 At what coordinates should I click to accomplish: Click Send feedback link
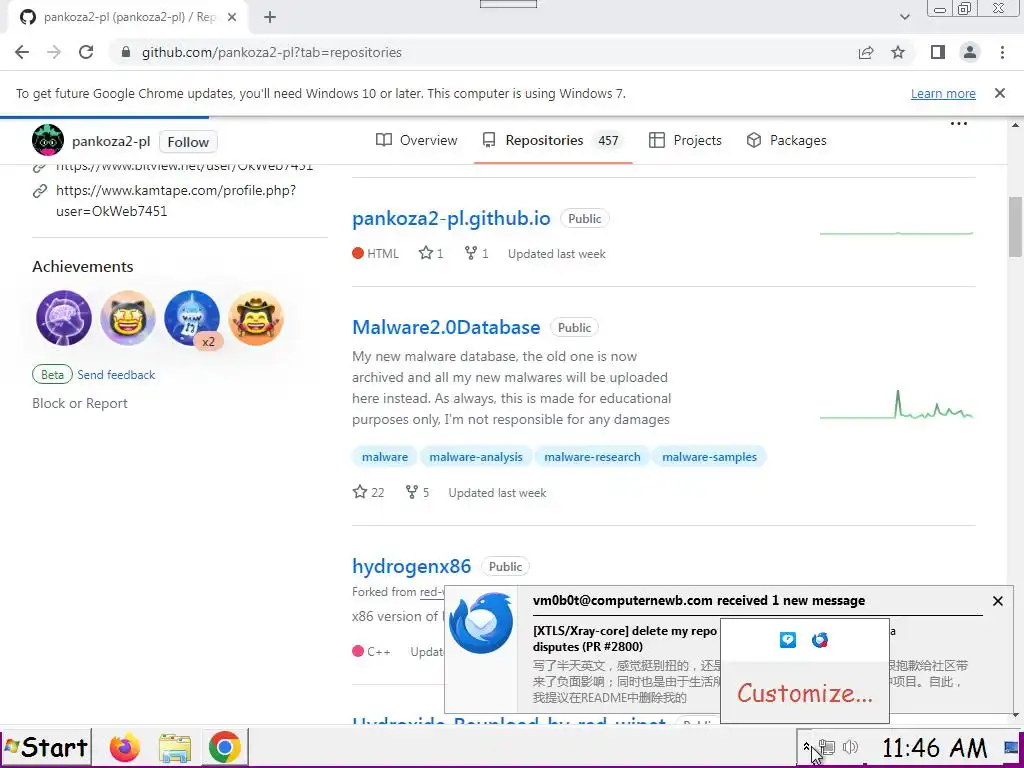click(116, 375)
